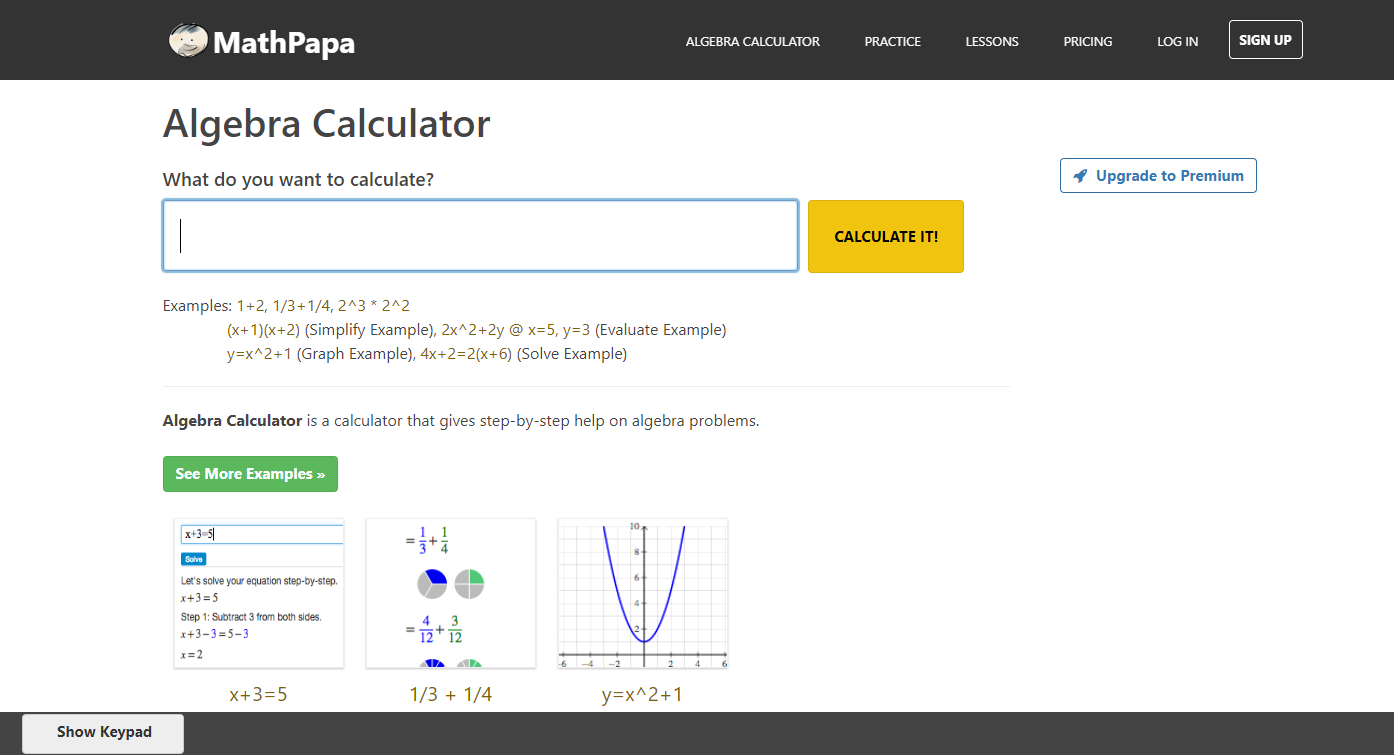
Task: Click the Upgrade to Premium button
Action: (x=1158, y=175)
